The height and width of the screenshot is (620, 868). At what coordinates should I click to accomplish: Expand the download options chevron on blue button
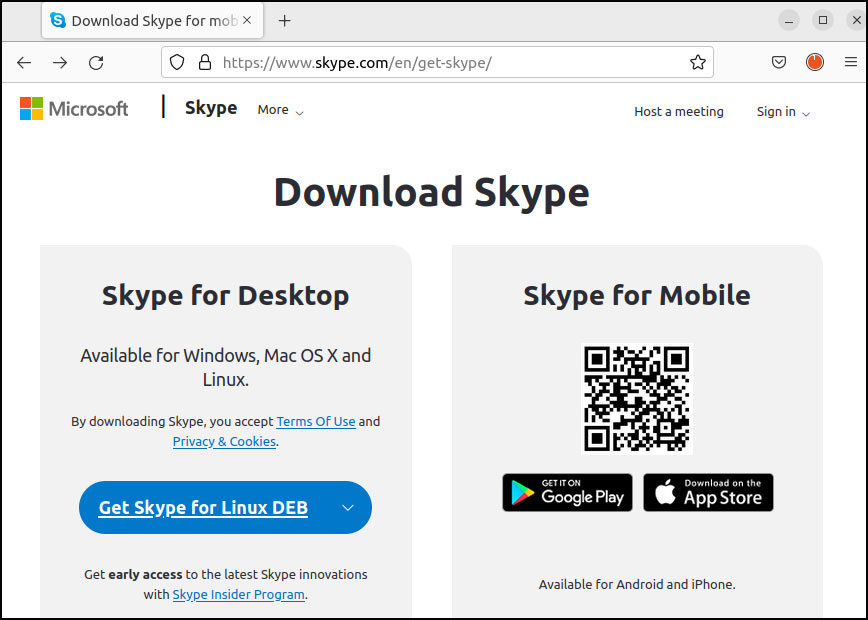[348, 508]
